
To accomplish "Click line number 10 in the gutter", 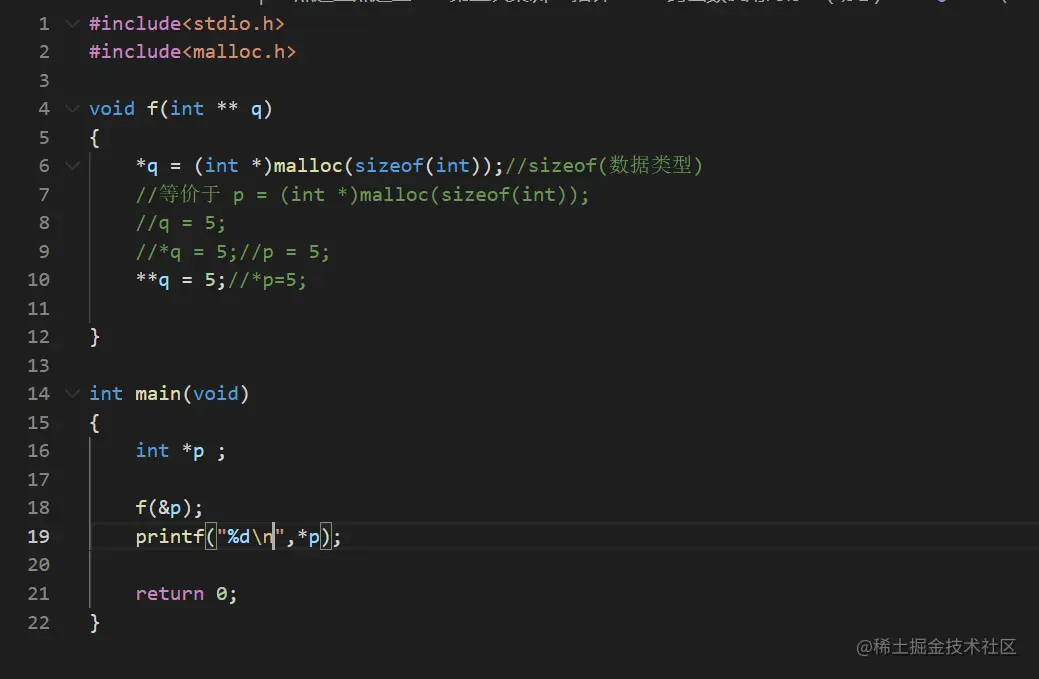I will pyautogui.click(x=38, y=280).
